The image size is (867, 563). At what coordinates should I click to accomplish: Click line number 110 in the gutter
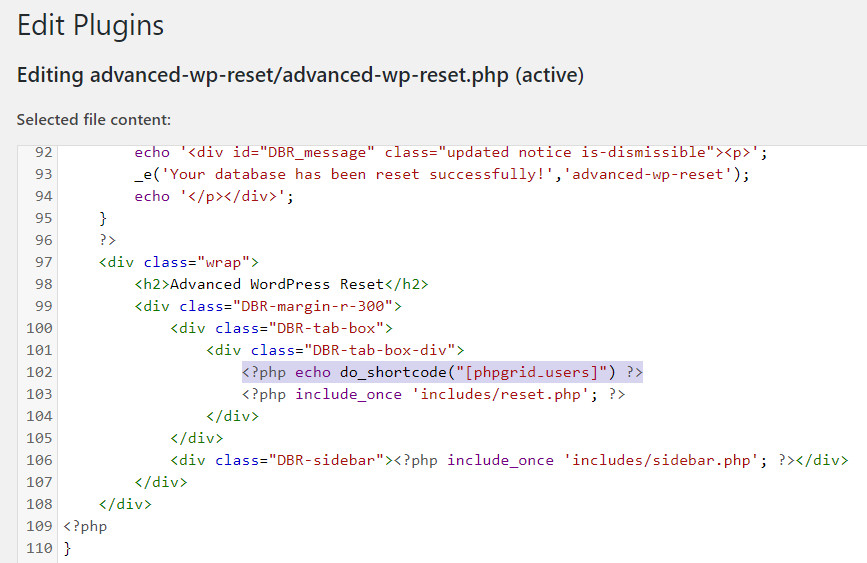click(x=37, y=548)
